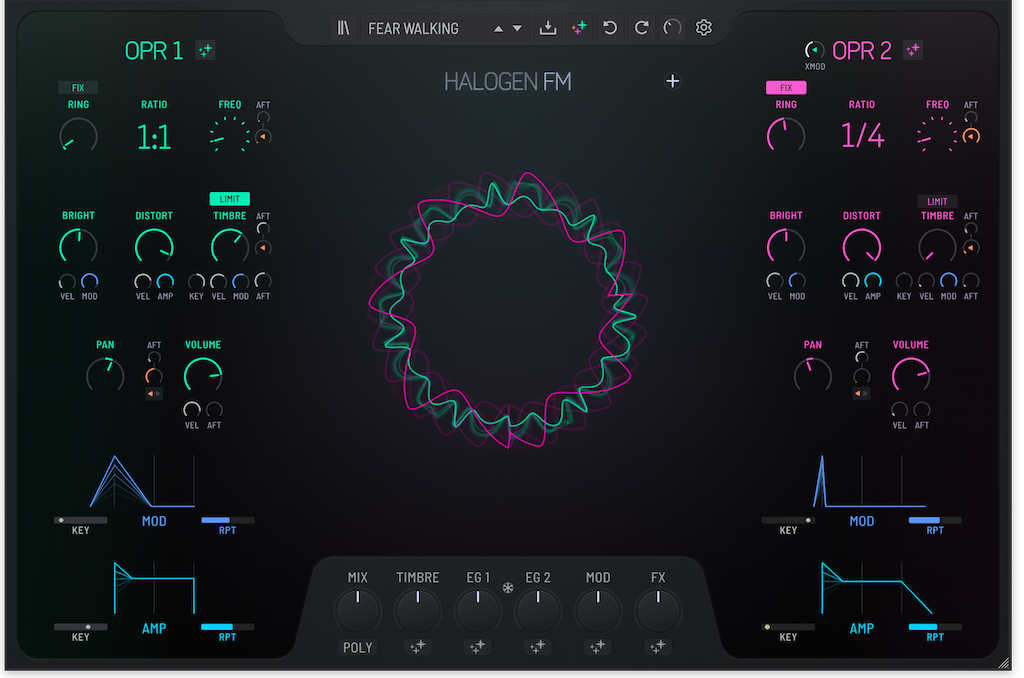Save preset using download icon
This screenshot has height=678, width=1024.
coord(548,28)
